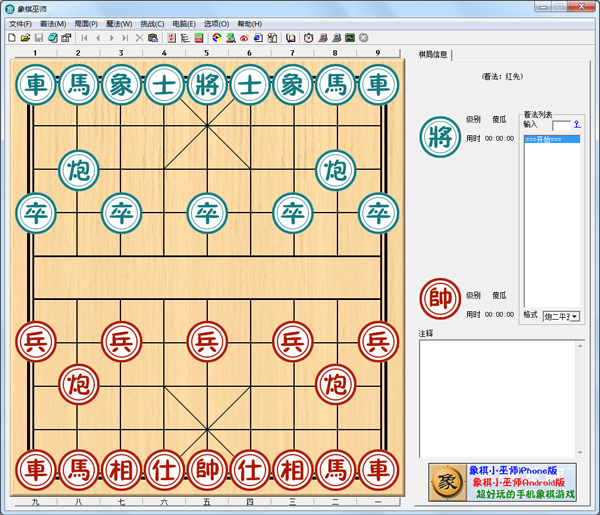
Task: Click the mobile xiangqi game ad banner
Action: [502, 482]
